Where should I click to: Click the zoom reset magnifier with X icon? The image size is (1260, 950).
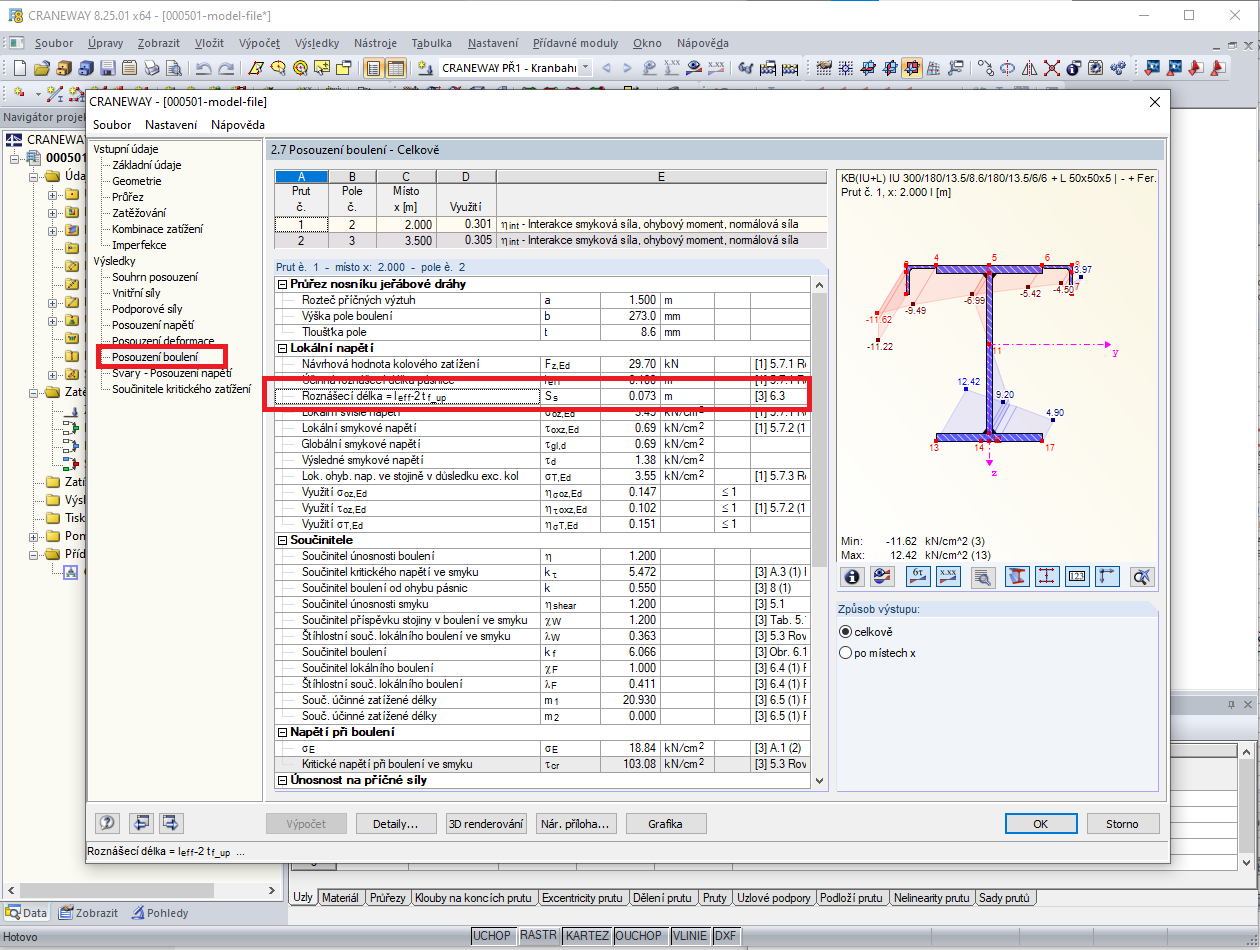[1142, 576]
